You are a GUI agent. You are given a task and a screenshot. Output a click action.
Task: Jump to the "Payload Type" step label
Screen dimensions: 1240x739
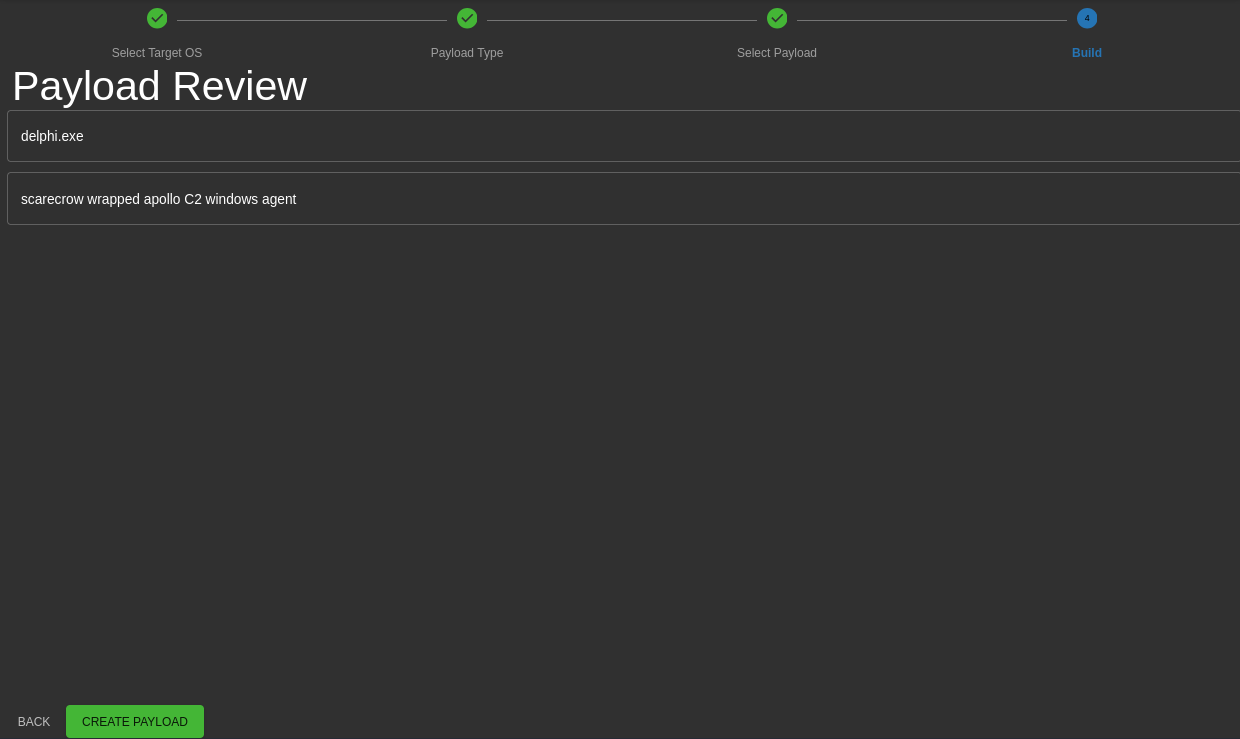point(467,53)
